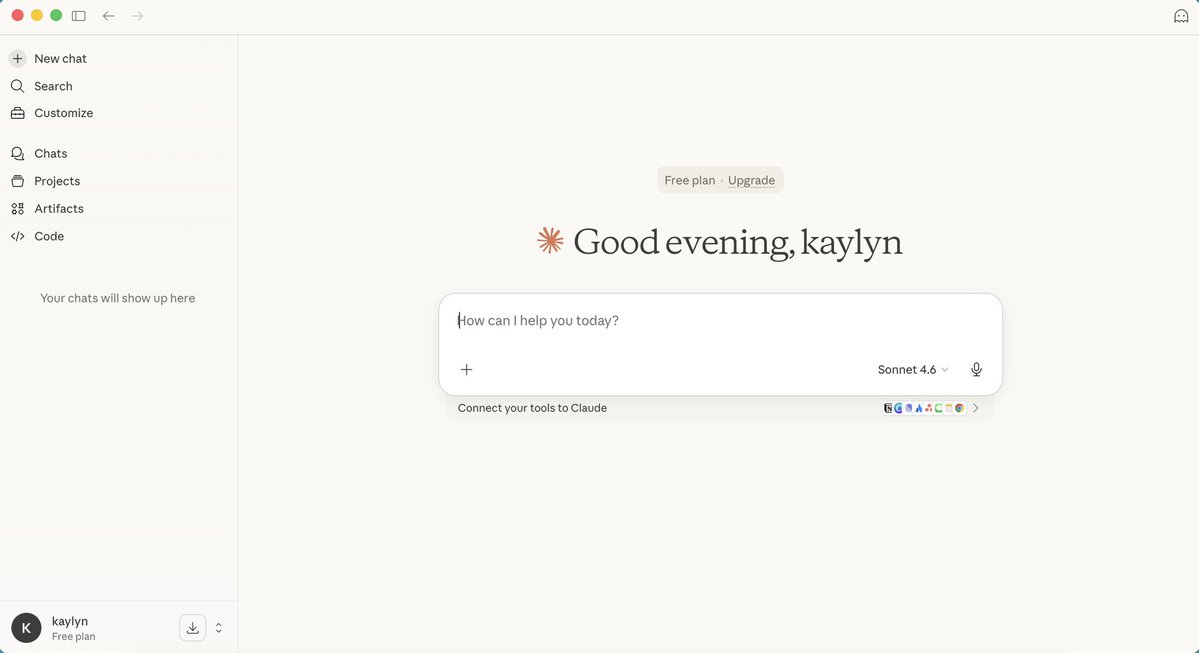Open Artifacts from the sidebar
Viewport: 1199px width, 653px height.
pyautogui.click(x=59, y=209)
